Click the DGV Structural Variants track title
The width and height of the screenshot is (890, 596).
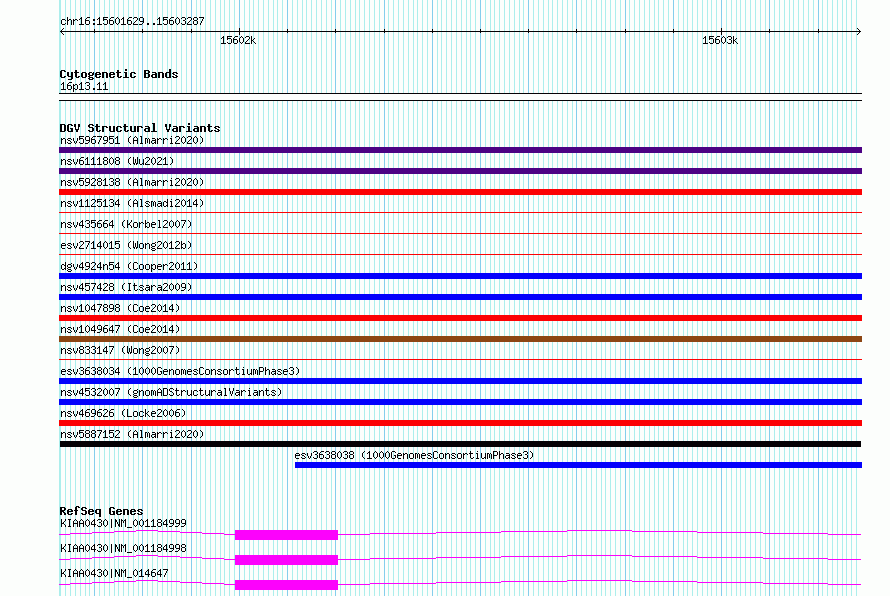140,128
